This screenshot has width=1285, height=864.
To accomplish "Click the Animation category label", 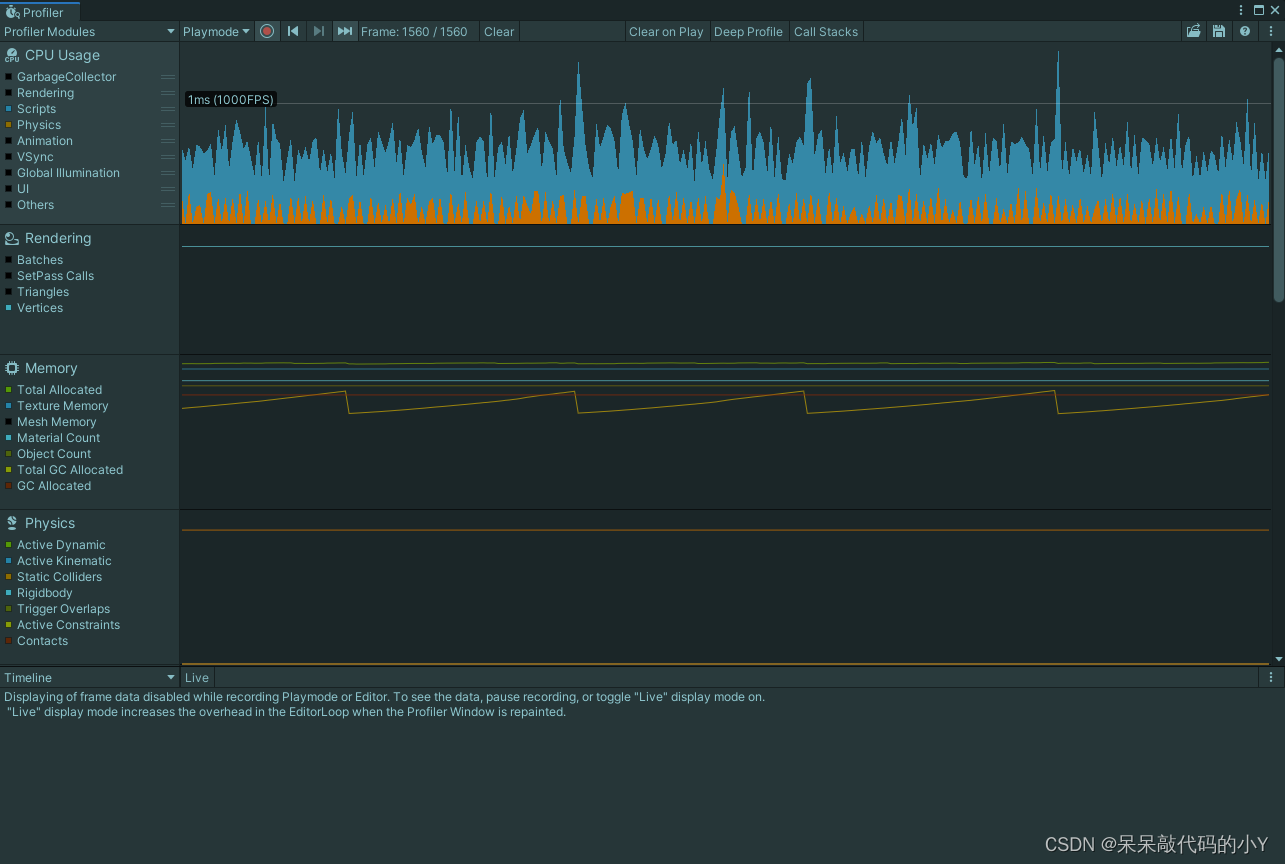I will tap(45, 141).
